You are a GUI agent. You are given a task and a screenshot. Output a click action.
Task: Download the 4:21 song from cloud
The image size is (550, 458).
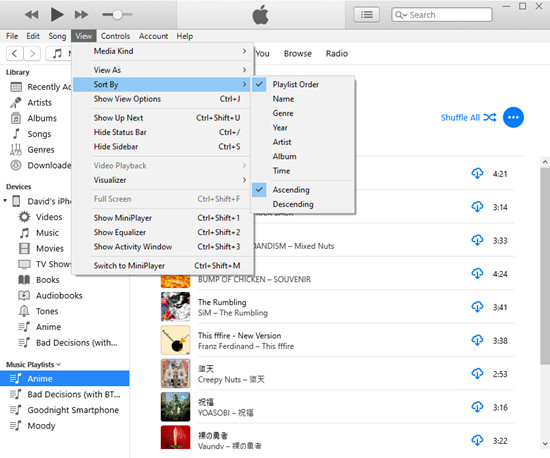coord(477,173)
